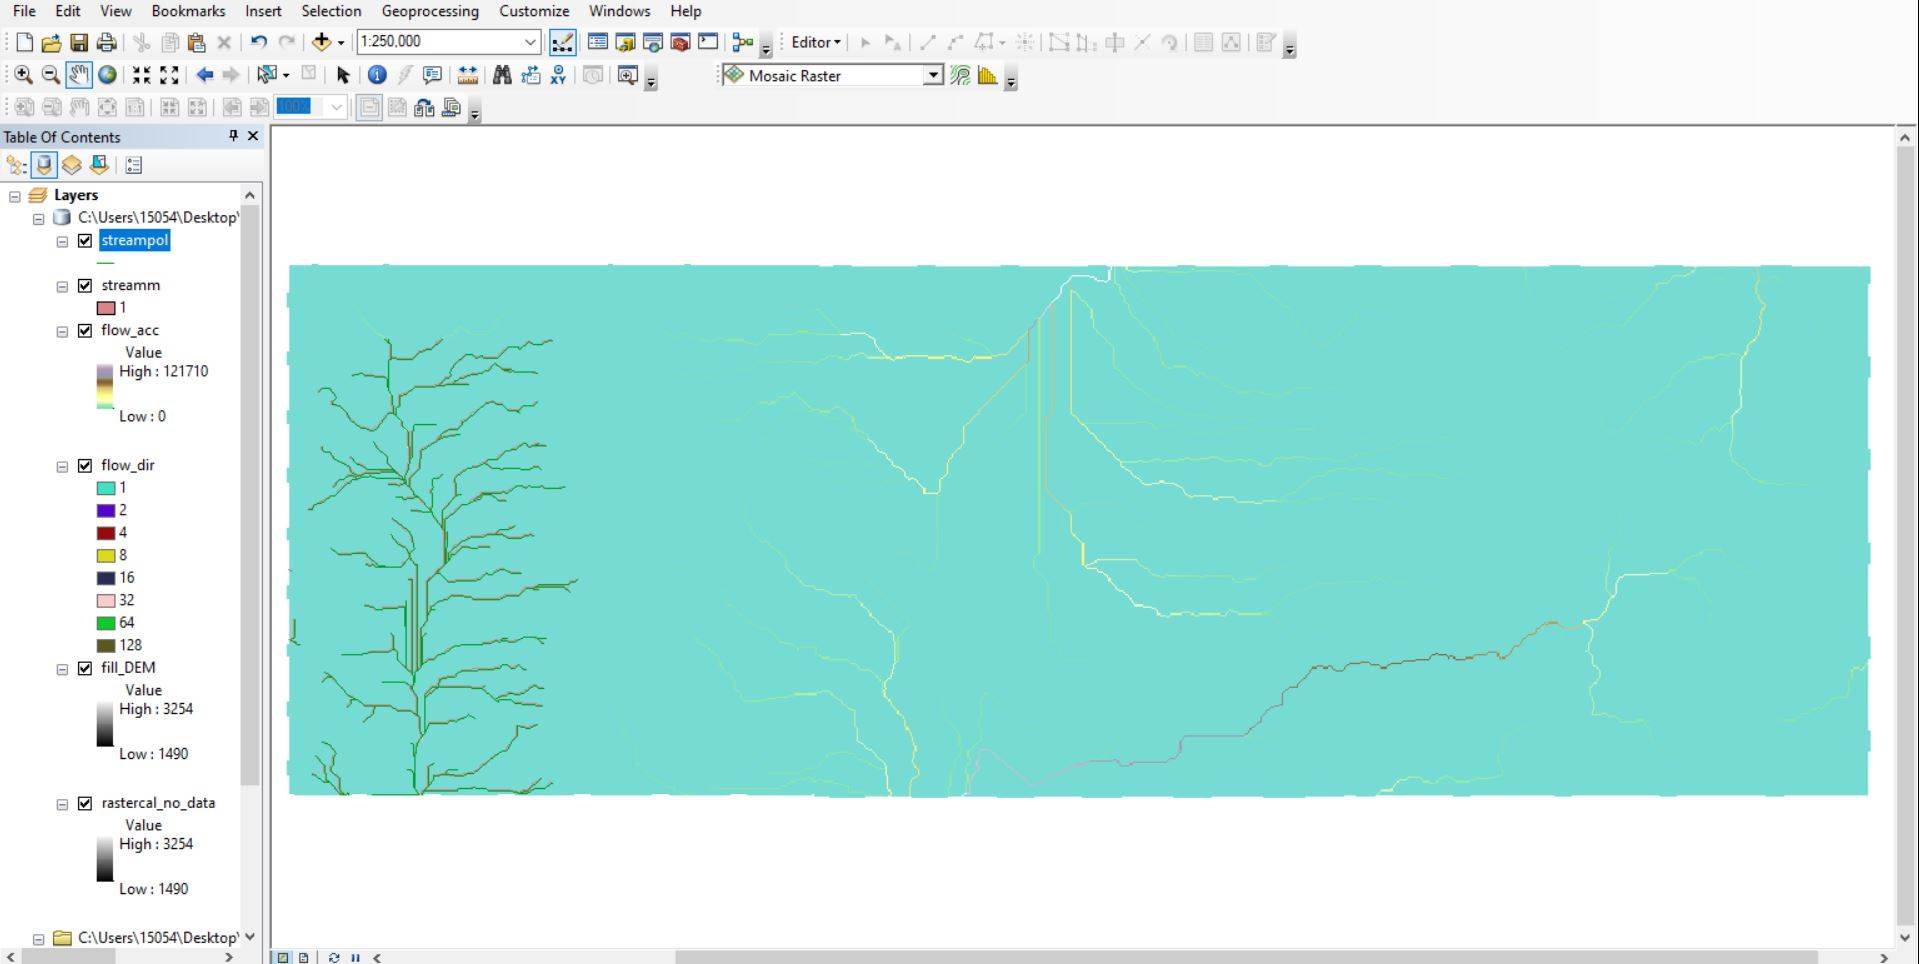The height and width of the screenshot is (964, 1919).
Task: Click flow_dir value 64 green swatch
Action: click(106, 623)
